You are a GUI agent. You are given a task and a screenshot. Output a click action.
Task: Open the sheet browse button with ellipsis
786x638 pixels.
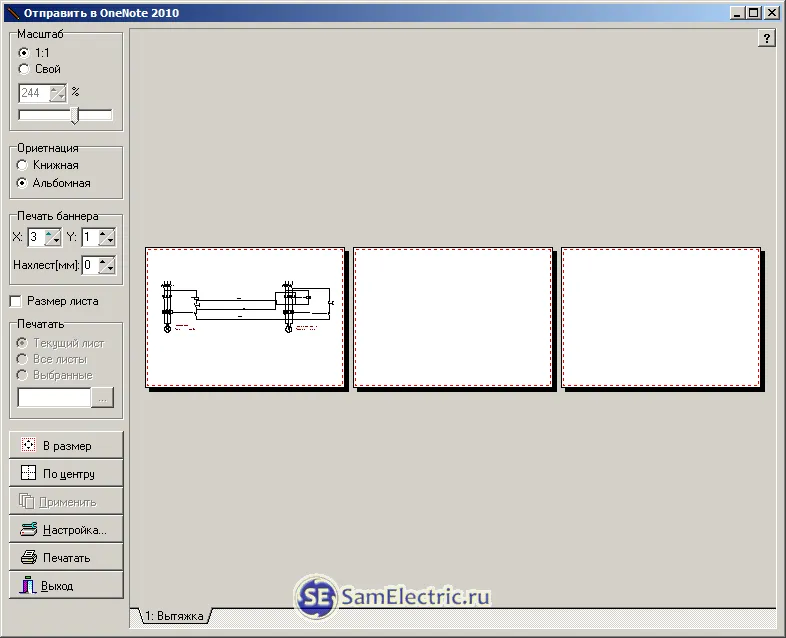[102, 397]
